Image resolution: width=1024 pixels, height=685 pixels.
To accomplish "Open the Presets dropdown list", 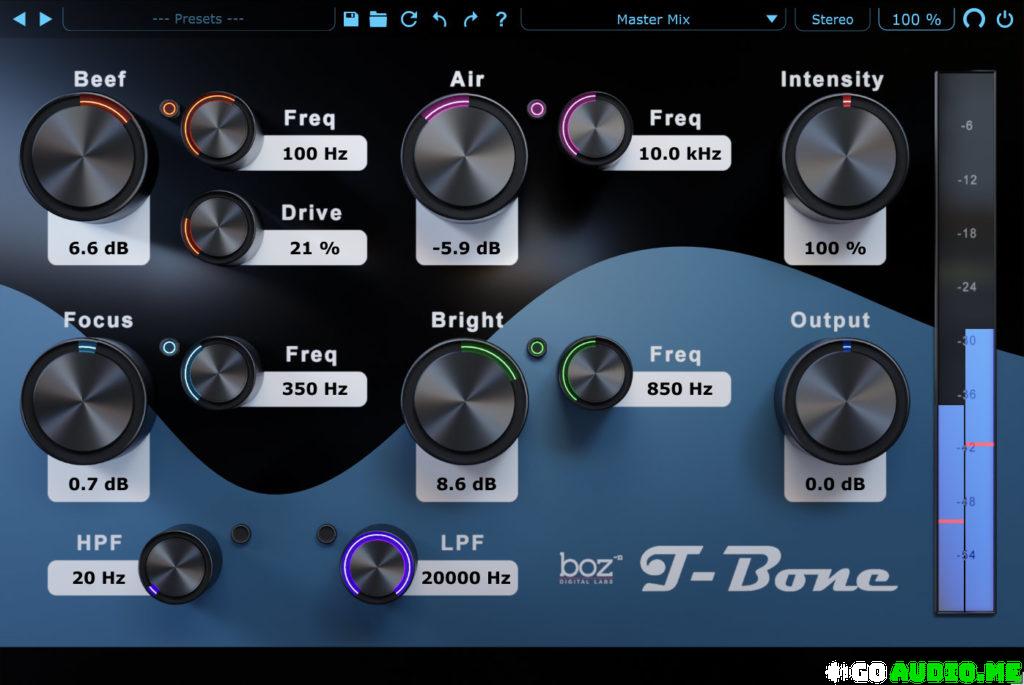I will 199,19.
